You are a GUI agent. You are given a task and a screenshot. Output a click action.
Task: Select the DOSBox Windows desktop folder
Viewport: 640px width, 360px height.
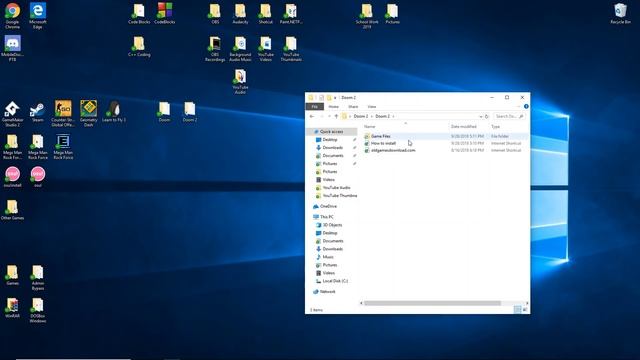click(x=38, y=310)
